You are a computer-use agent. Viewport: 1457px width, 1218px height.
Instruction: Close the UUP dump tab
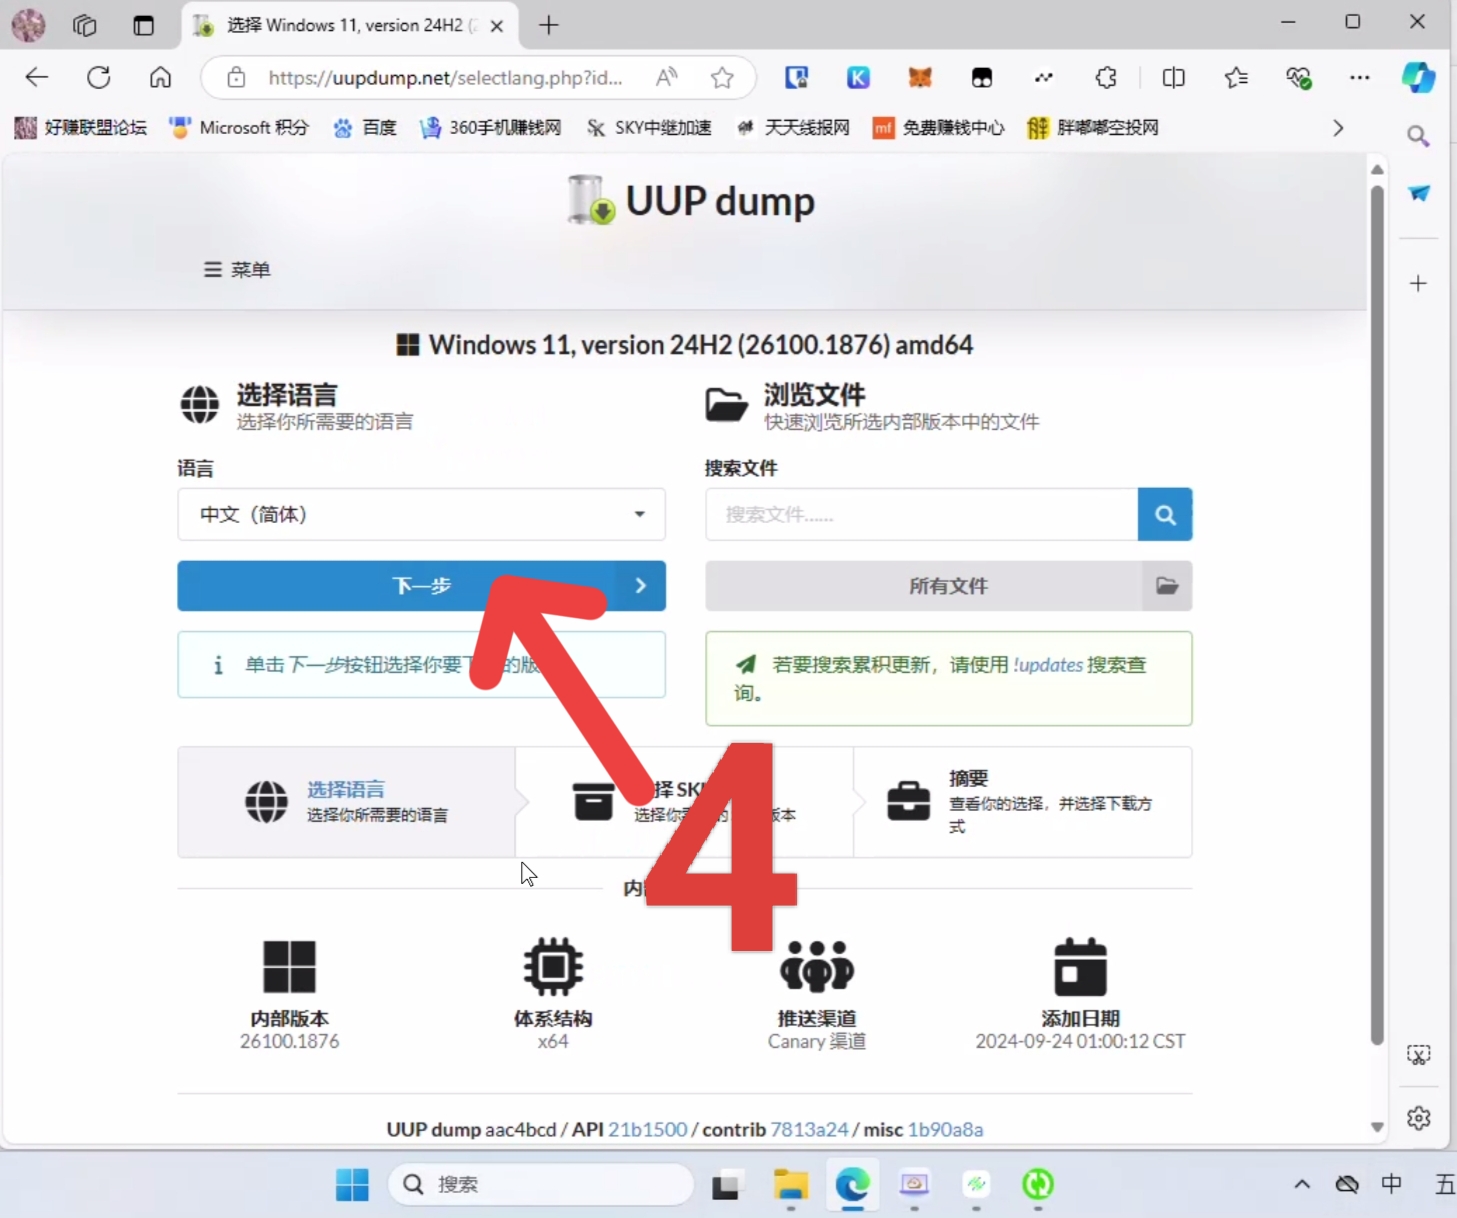(x=497, y=26)
